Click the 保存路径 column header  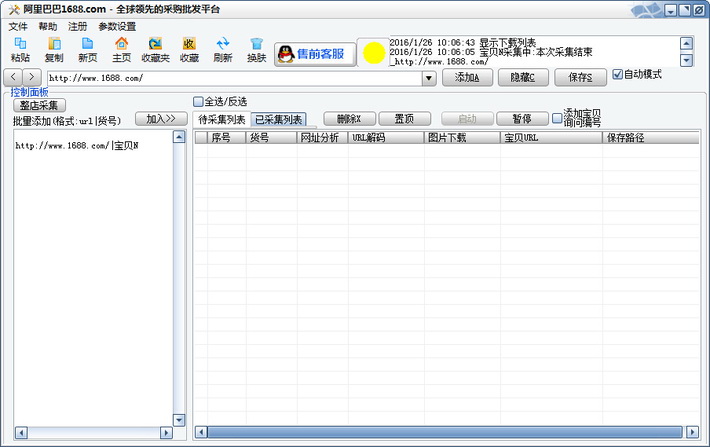click(651, 138)
